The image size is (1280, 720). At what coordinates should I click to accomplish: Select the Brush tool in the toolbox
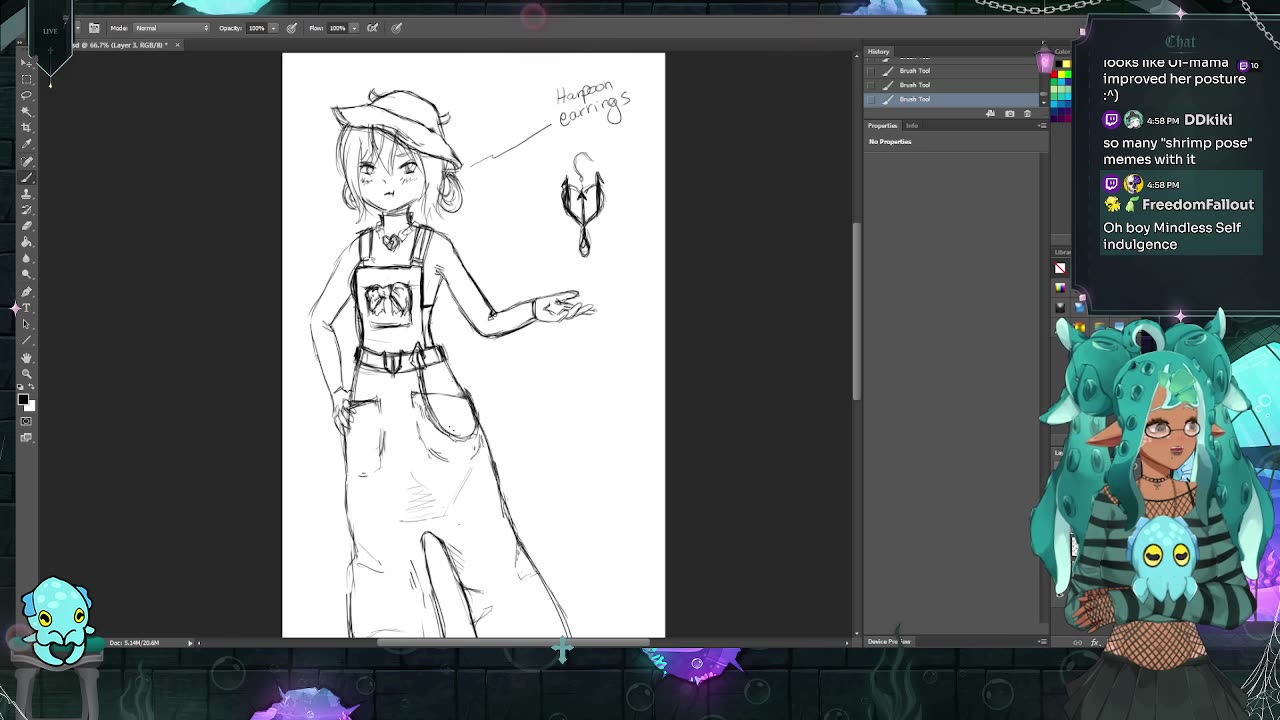click(27, 176)
